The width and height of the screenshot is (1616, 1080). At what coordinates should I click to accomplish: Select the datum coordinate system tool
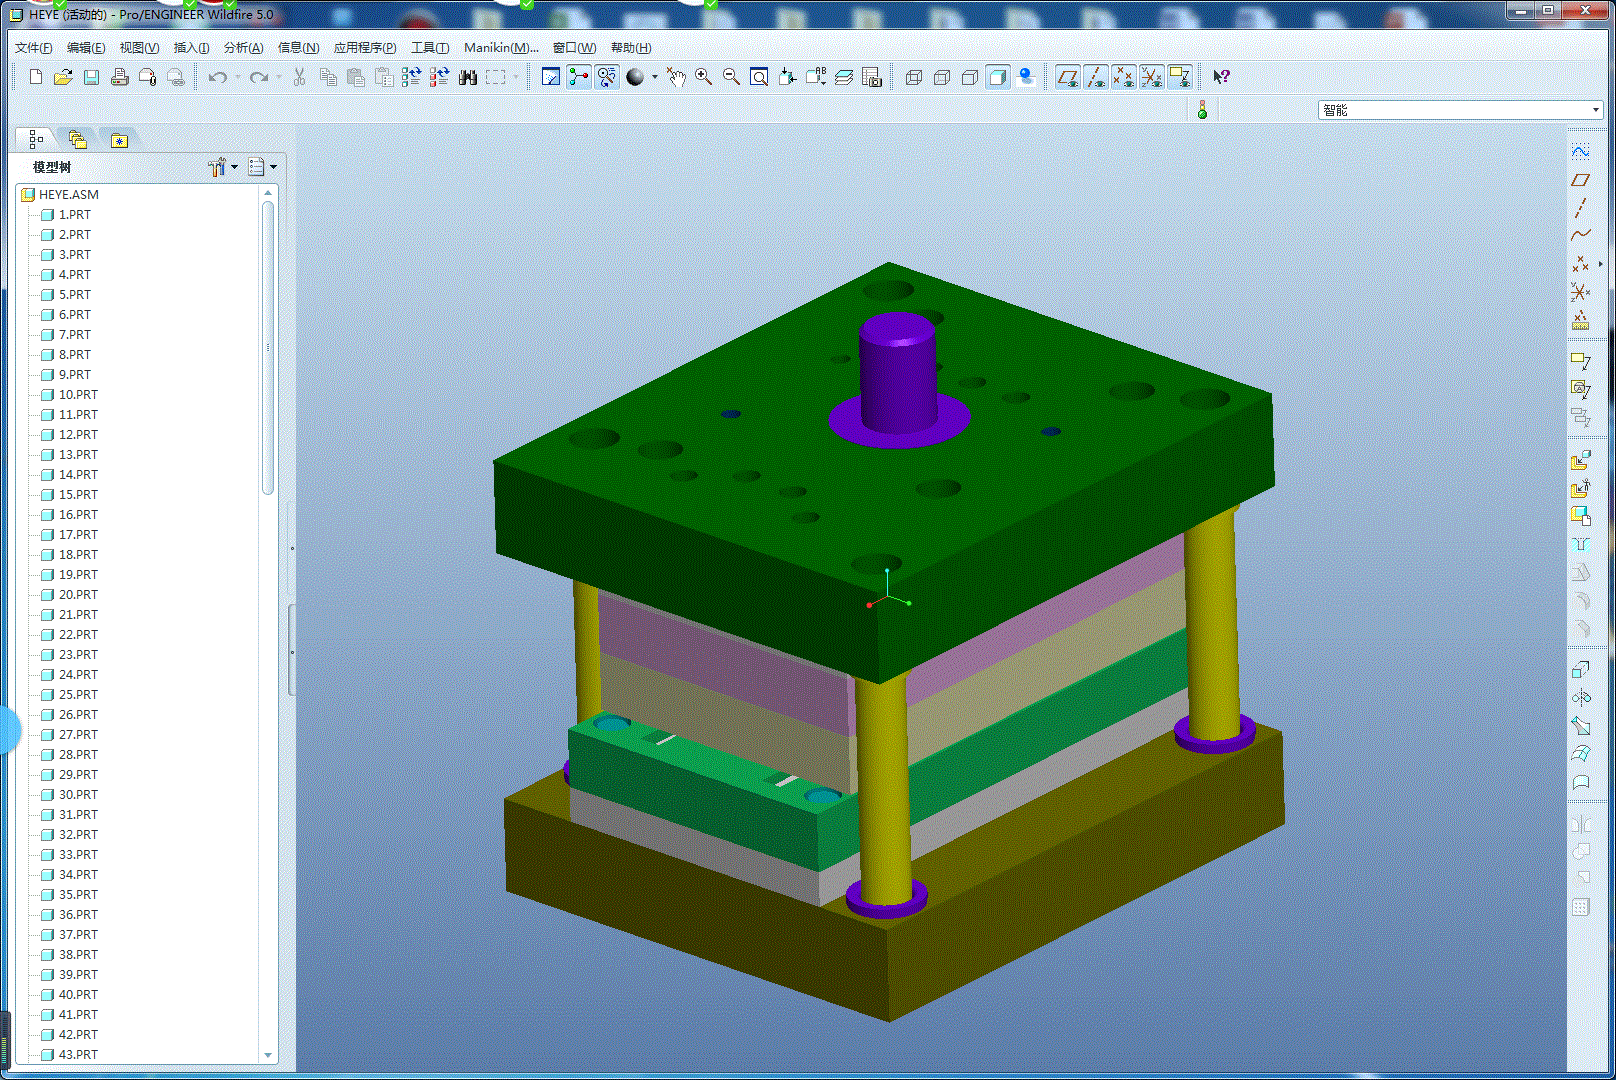tap(1580, 291)
